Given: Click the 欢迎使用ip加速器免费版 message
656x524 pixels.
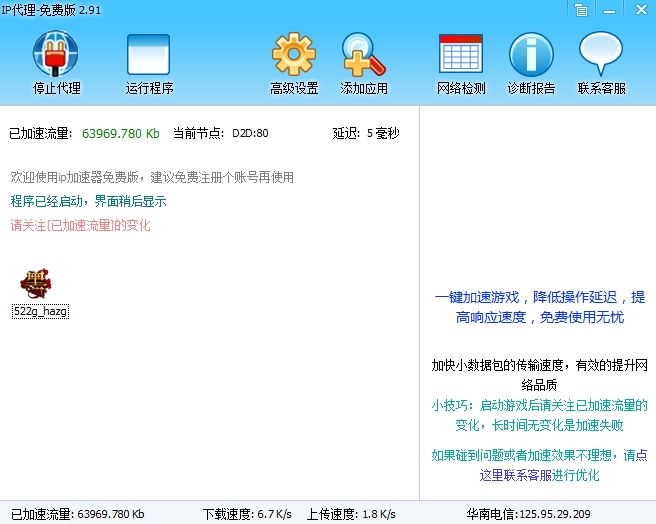Looking at the screenshot, I should pyautogui.click(x=152, y=177).
